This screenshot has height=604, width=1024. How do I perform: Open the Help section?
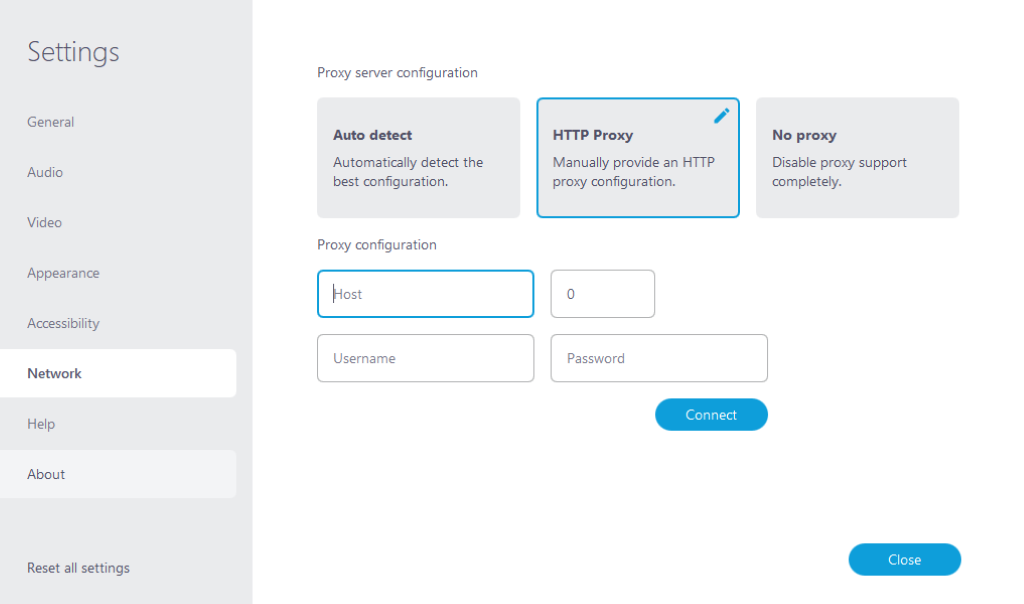[41, 424]
